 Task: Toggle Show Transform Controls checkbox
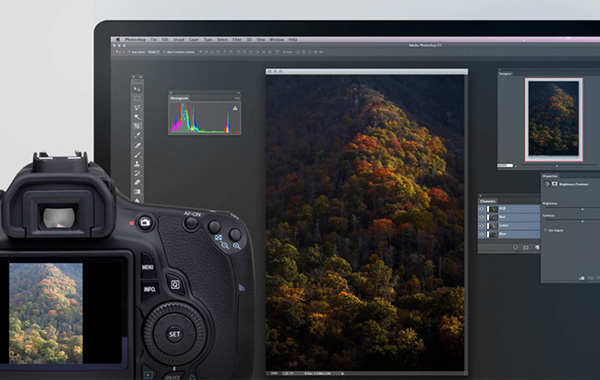(165, 52)
